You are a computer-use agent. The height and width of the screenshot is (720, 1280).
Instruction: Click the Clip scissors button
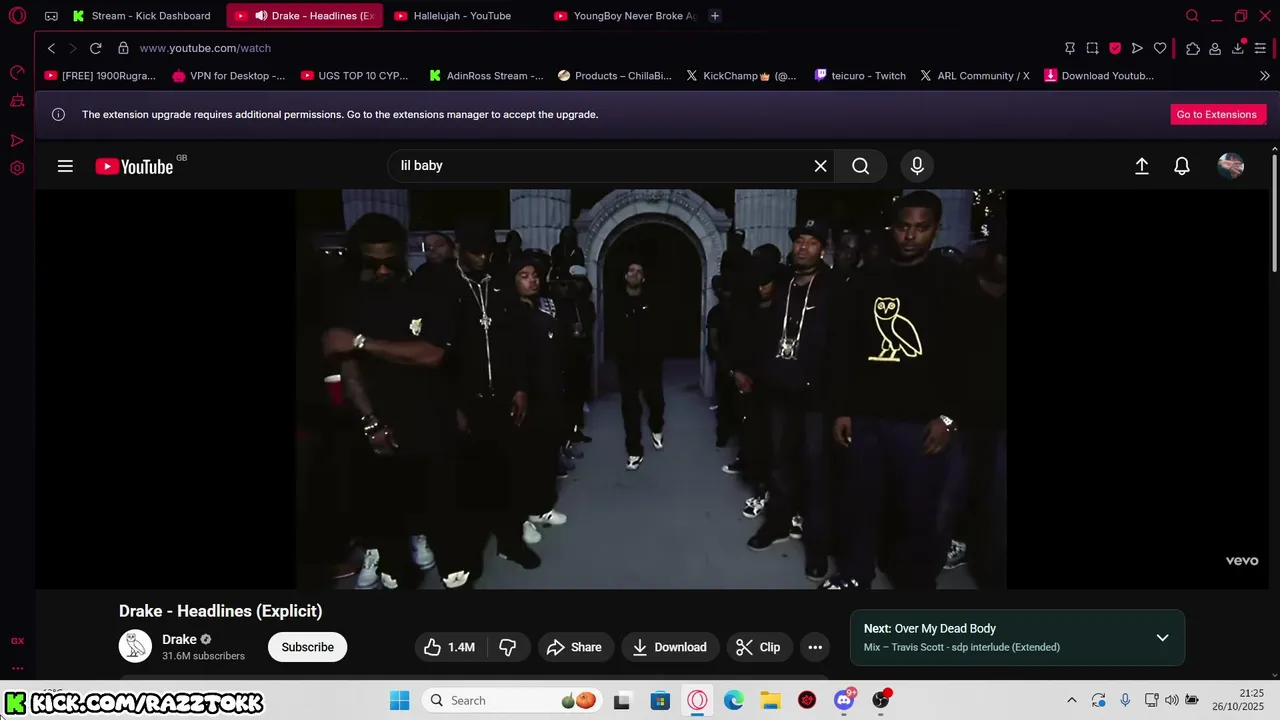coord(759,647)
